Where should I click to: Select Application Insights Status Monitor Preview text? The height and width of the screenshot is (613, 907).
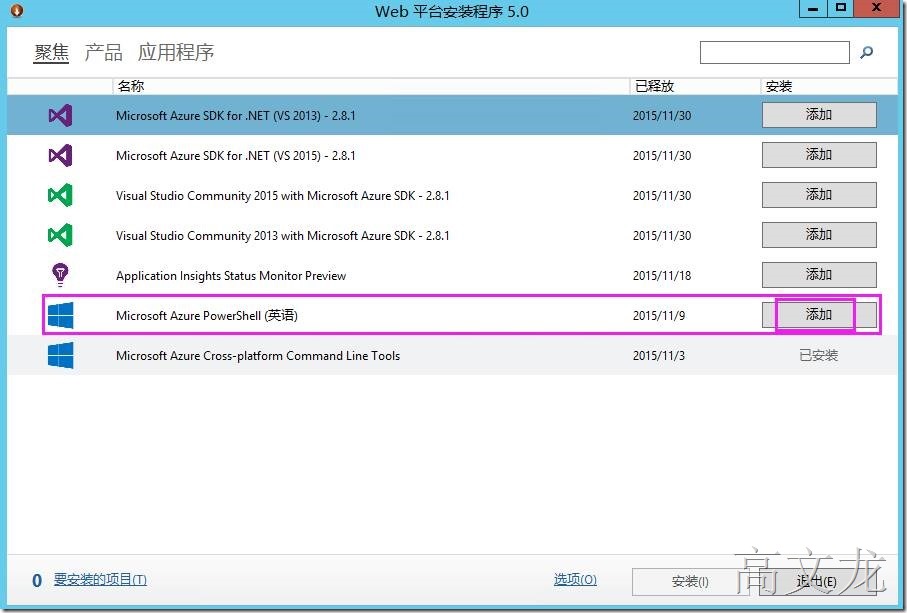[231, 276]
